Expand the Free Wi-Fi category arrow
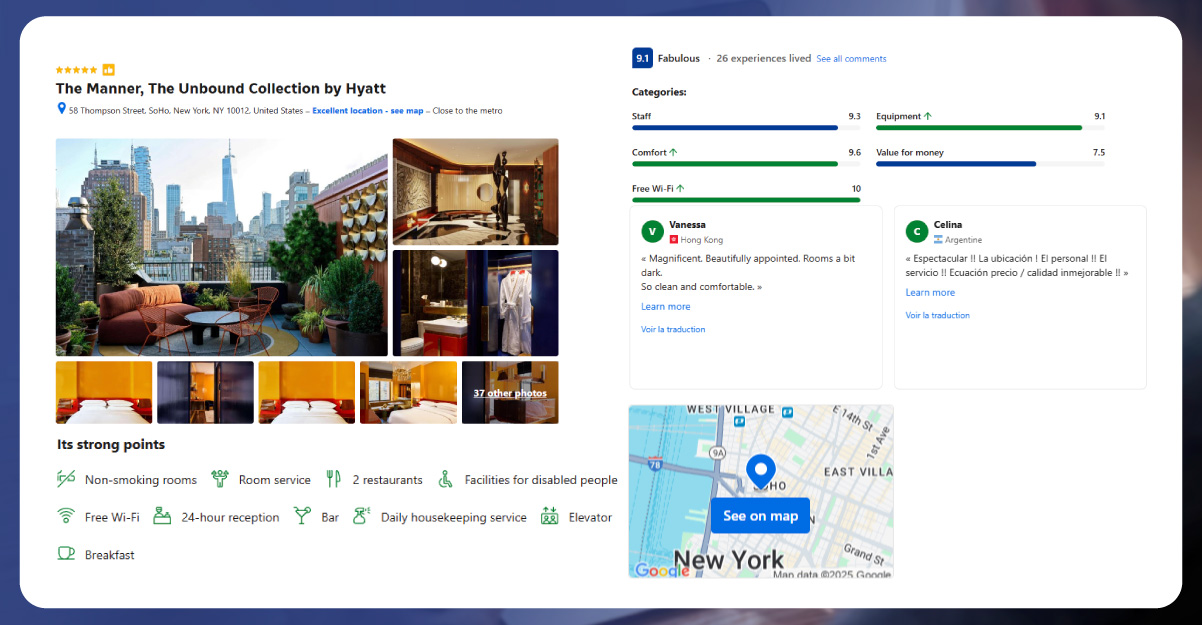This screenshot has height=625, width=1202. 682,187
